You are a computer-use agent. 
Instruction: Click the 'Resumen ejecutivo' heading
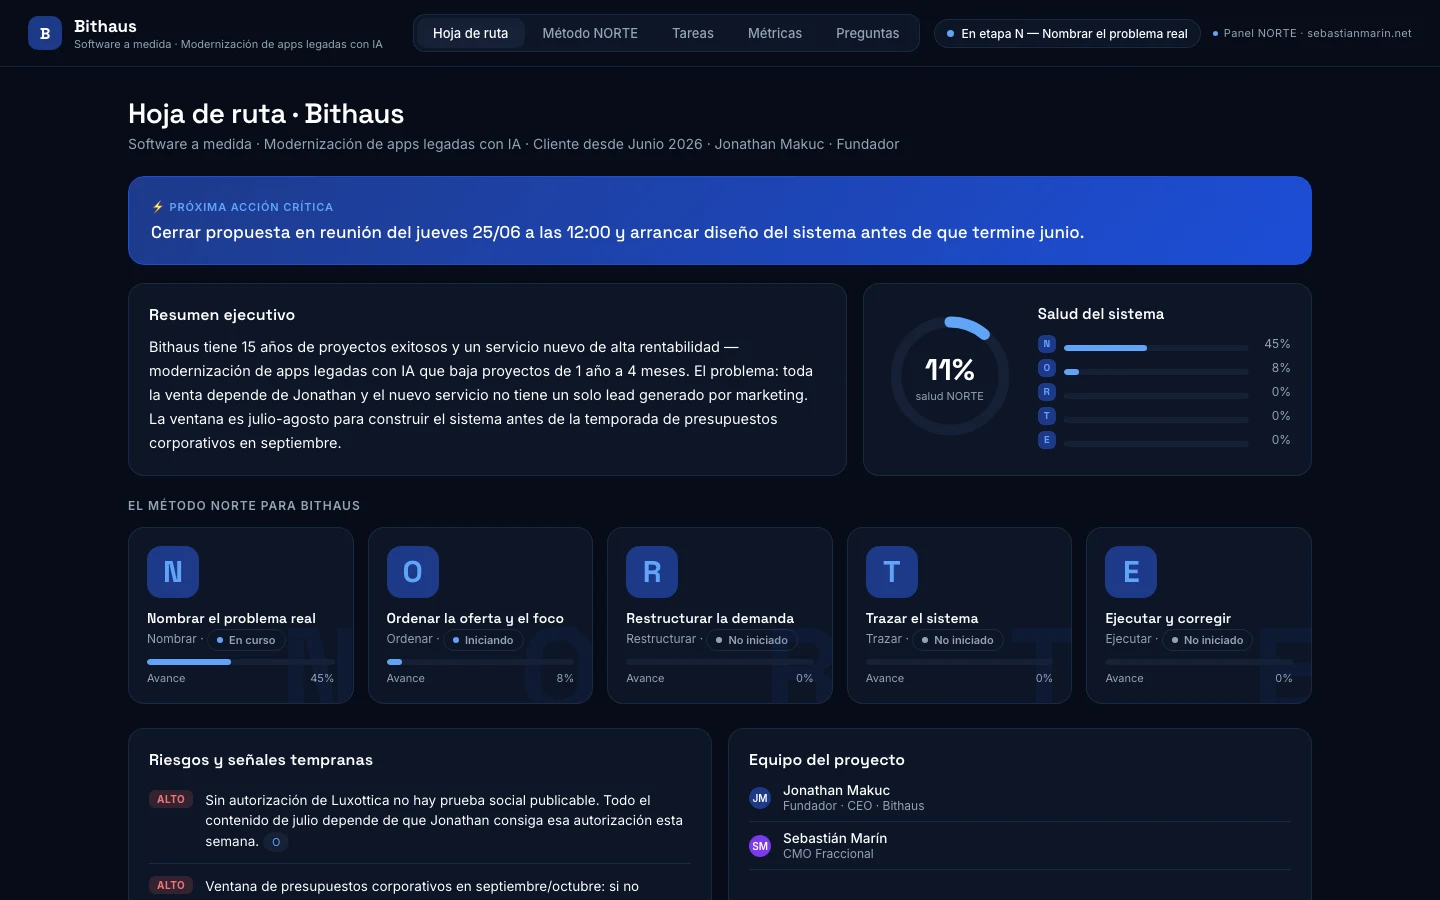[x=222, y=315]
